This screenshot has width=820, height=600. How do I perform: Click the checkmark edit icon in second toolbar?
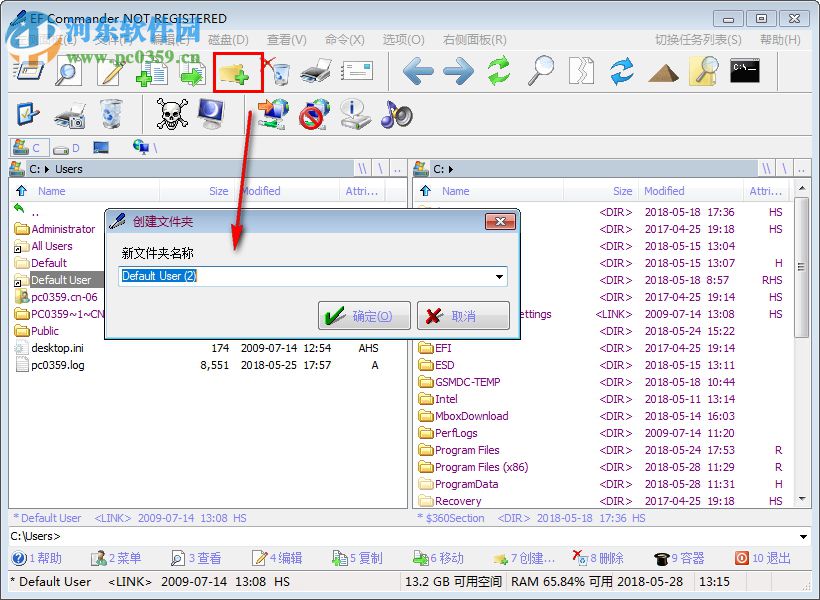pos(27,114)
